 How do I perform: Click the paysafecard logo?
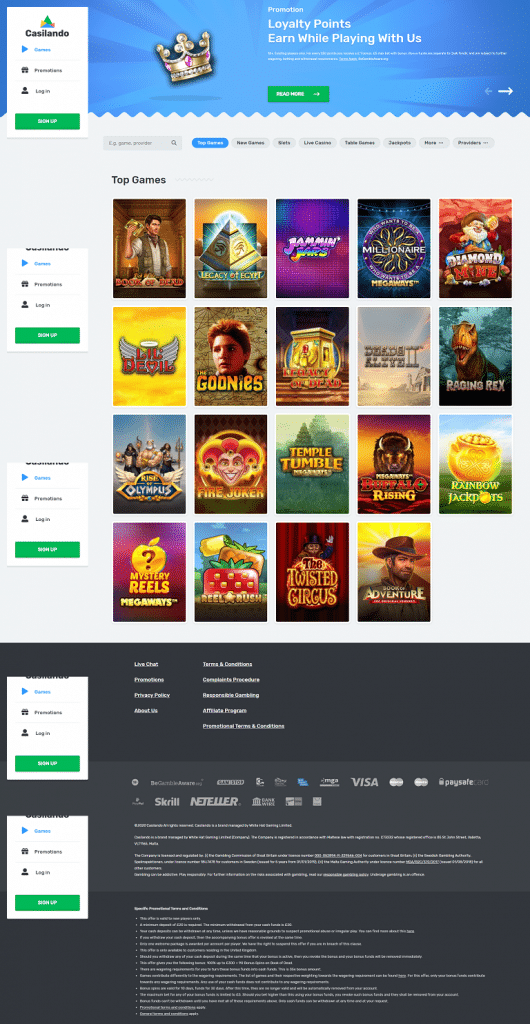[463, 782]
